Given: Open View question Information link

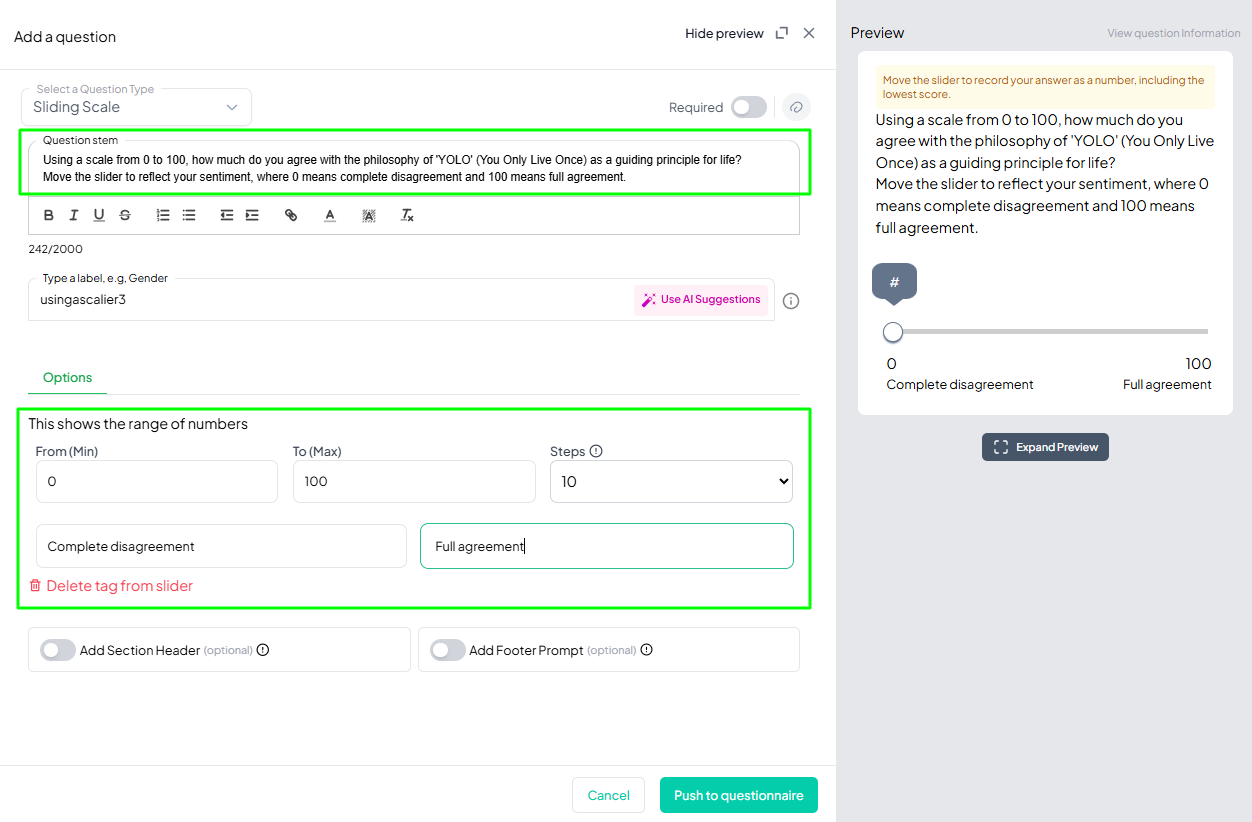Looking at the screenshot, I should click(x=1174, y=33).
